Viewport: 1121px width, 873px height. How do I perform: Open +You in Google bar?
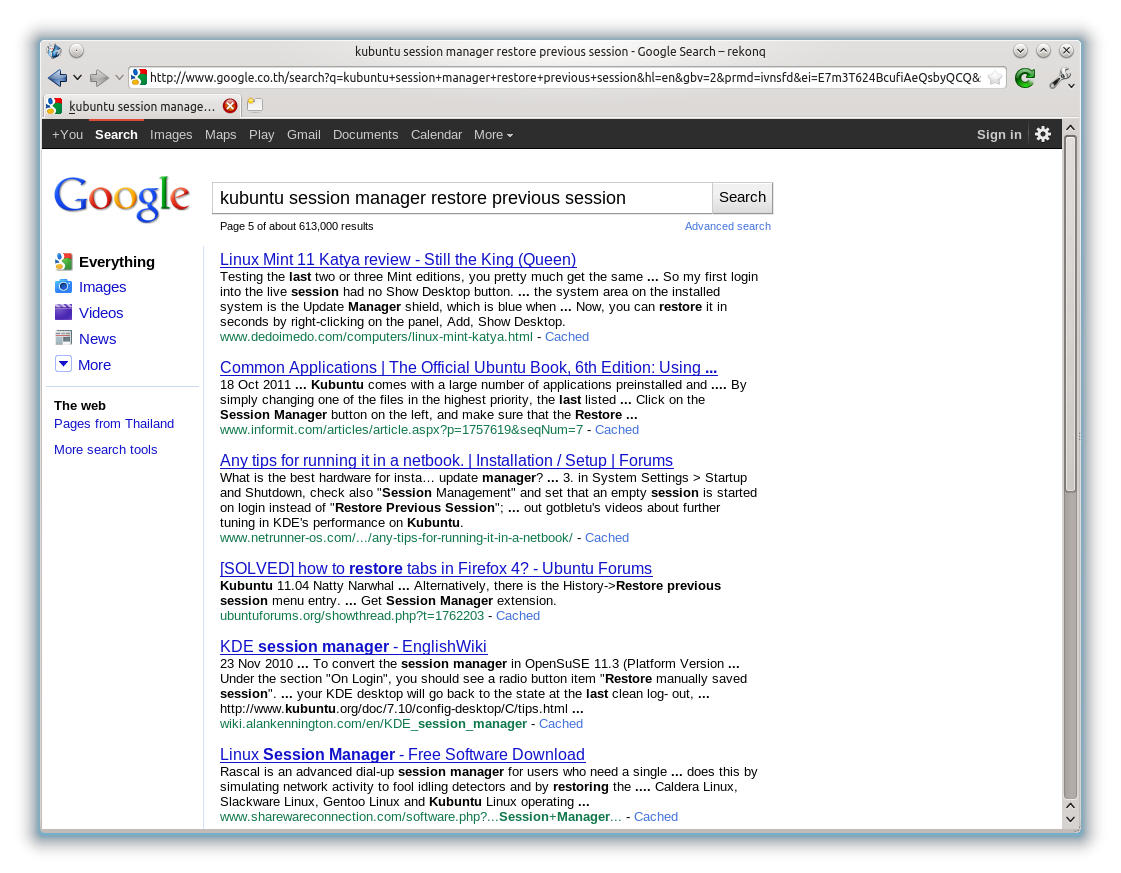click(x=67, y=134)
